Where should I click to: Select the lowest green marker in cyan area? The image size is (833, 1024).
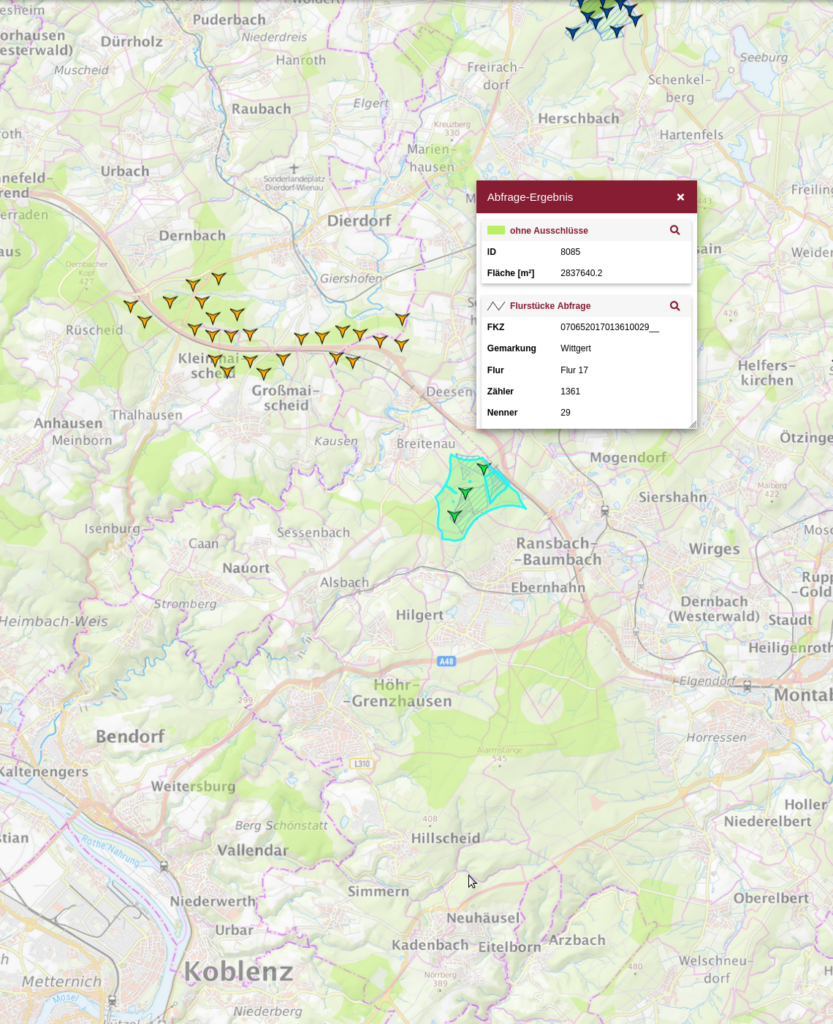tap(454, 515)
